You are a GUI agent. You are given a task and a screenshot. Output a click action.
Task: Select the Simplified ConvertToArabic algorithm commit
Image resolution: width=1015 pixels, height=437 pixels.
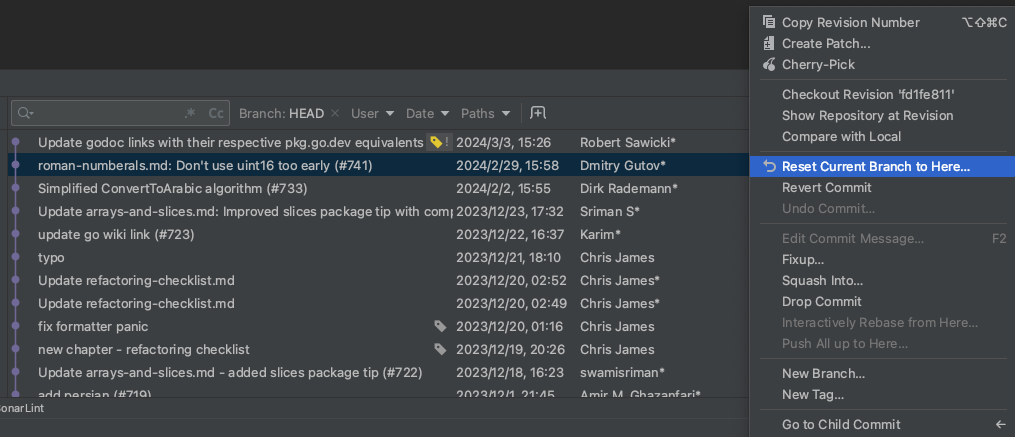(x=172, y=188)
